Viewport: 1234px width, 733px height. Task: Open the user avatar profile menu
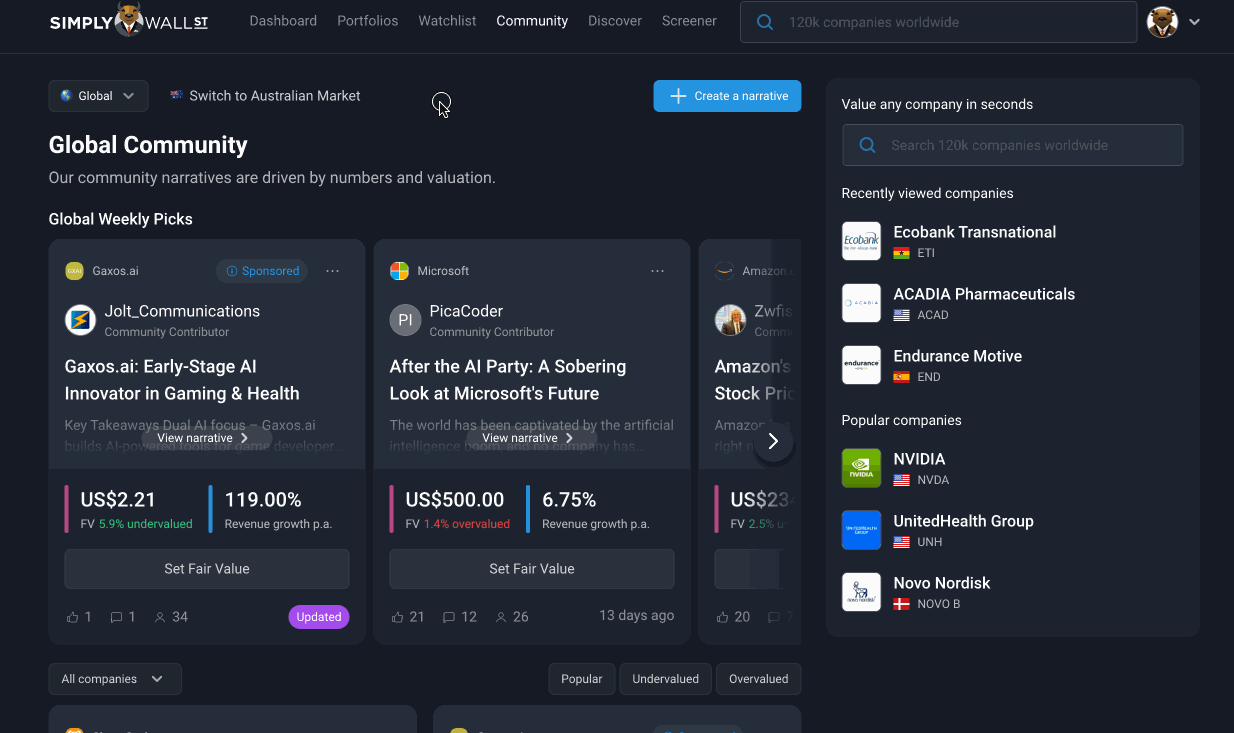coord(1162,22)
